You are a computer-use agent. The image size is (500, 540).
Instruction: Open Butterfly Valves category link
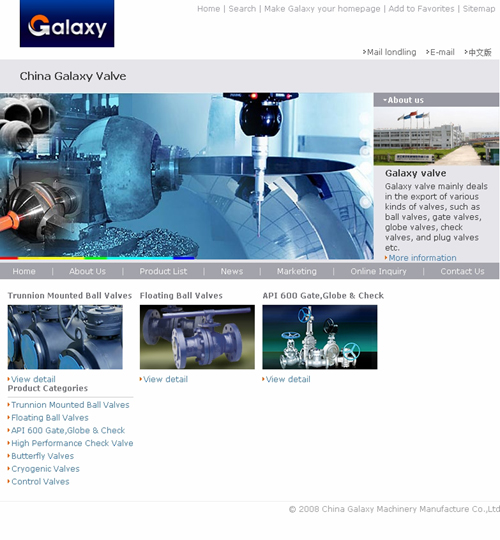point(42,456)
